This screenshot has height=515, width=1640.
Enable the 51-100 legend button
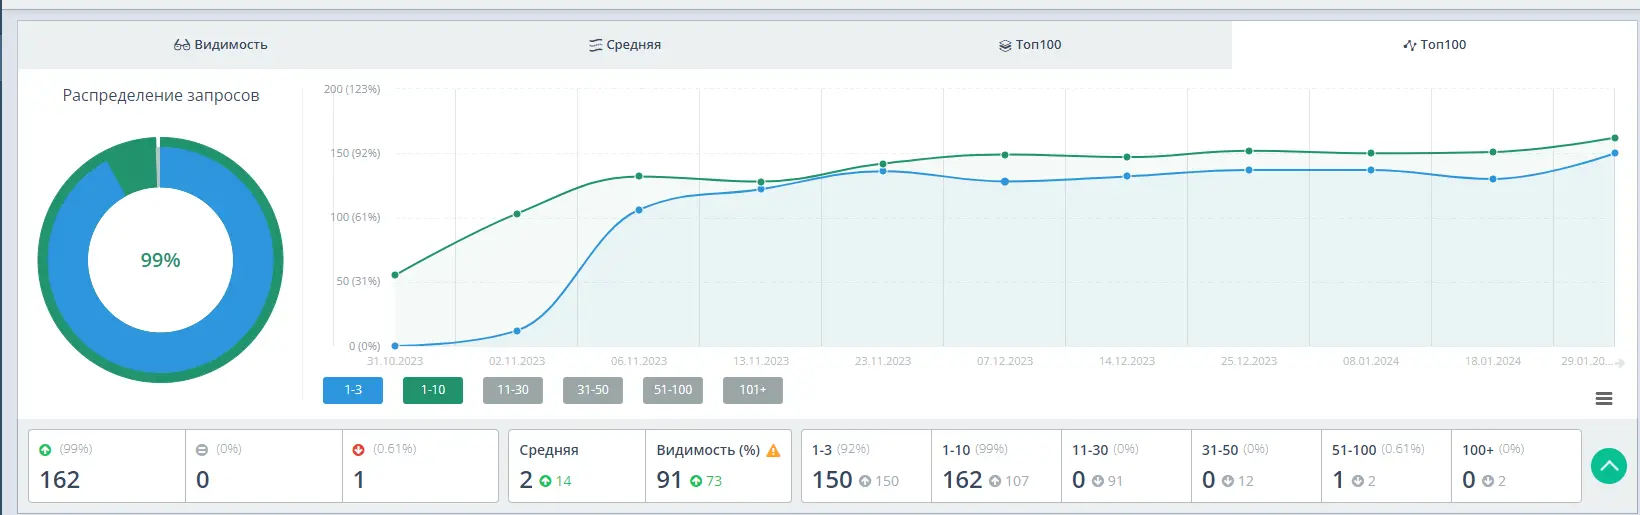(673, 390)
